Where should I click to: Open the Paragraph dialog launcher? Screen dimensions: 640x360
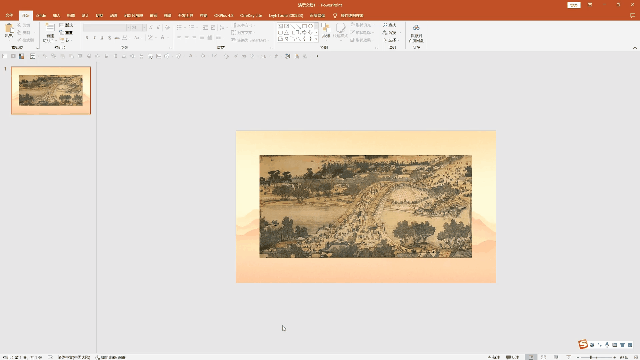(x=271, y=48)
